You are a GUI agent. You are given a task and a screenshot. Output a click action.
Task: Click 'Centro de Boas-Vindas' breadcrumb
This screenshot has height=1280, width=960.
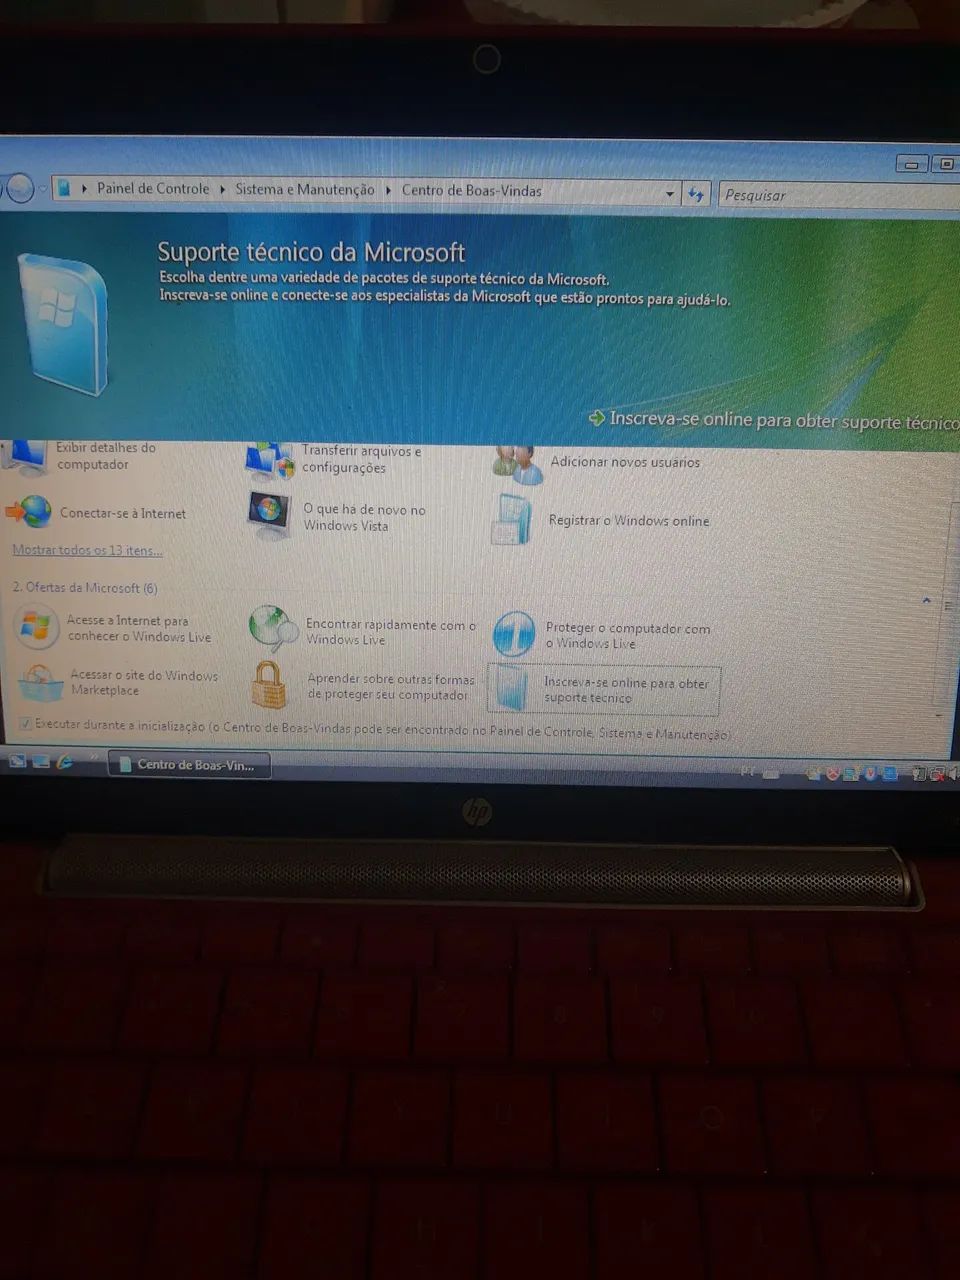[472, 190]
